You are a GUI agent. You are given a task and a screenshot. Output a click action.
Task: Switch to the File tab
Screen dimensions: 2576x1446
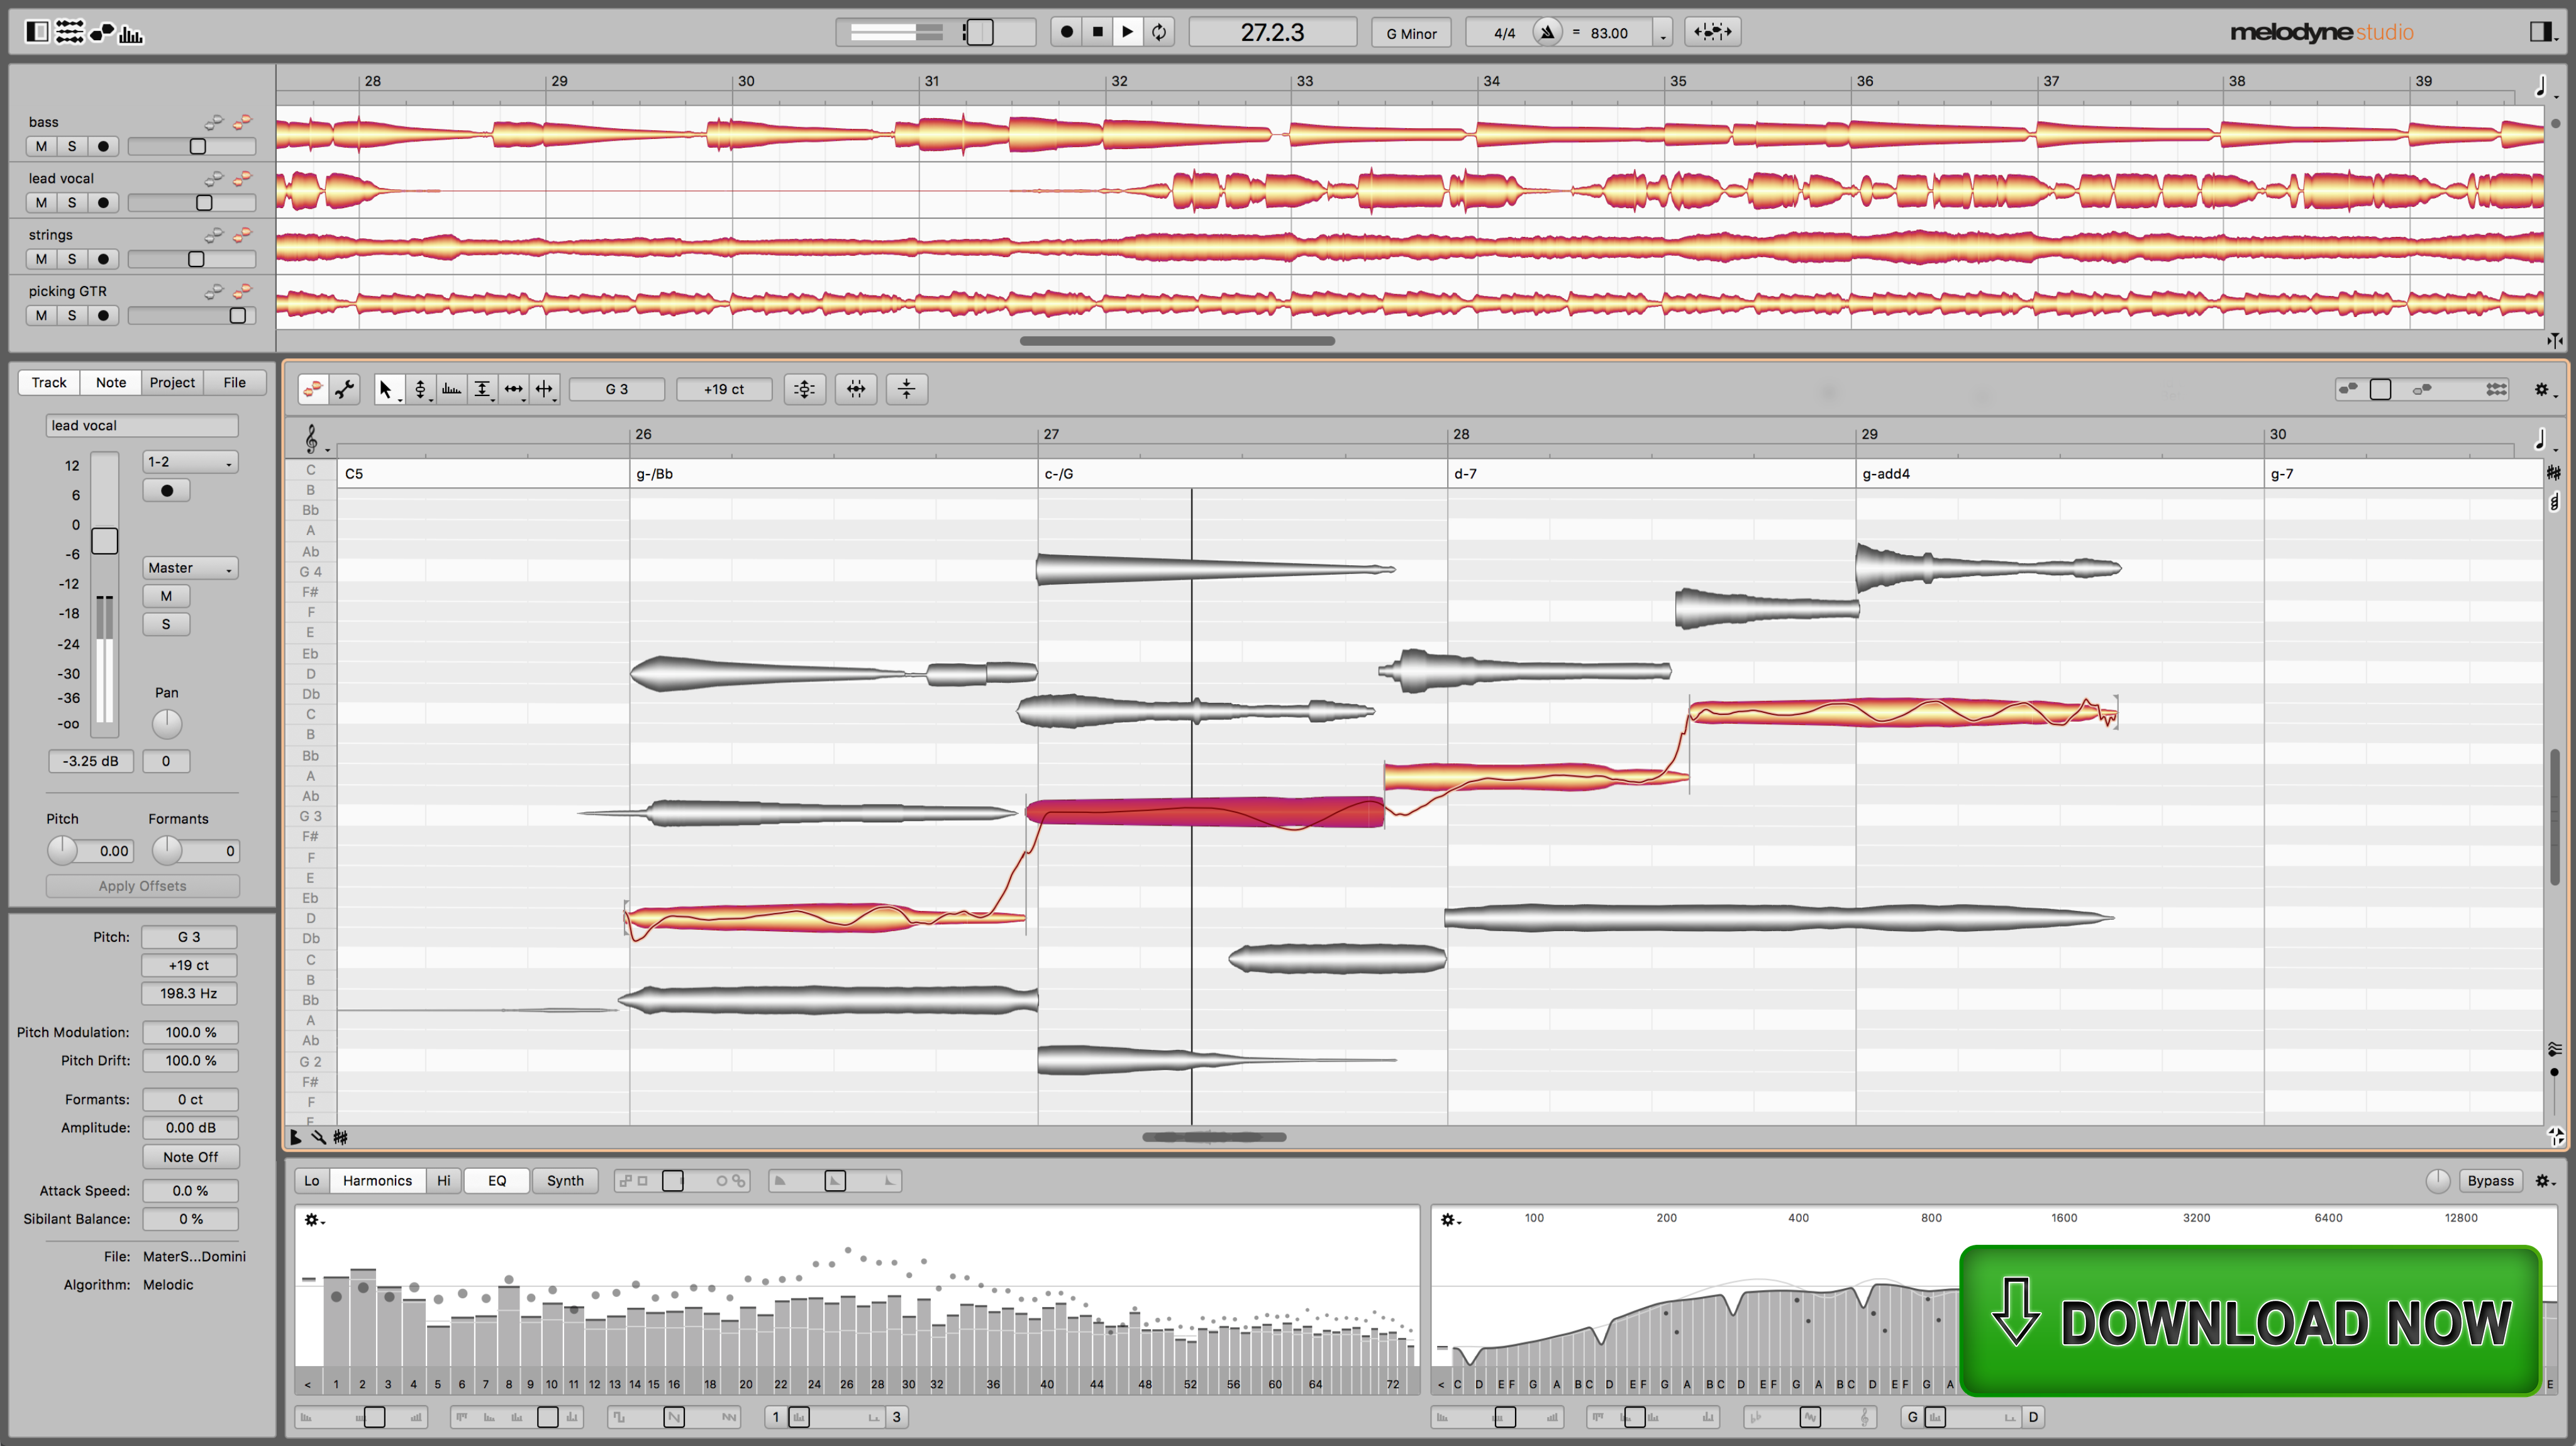234,382
